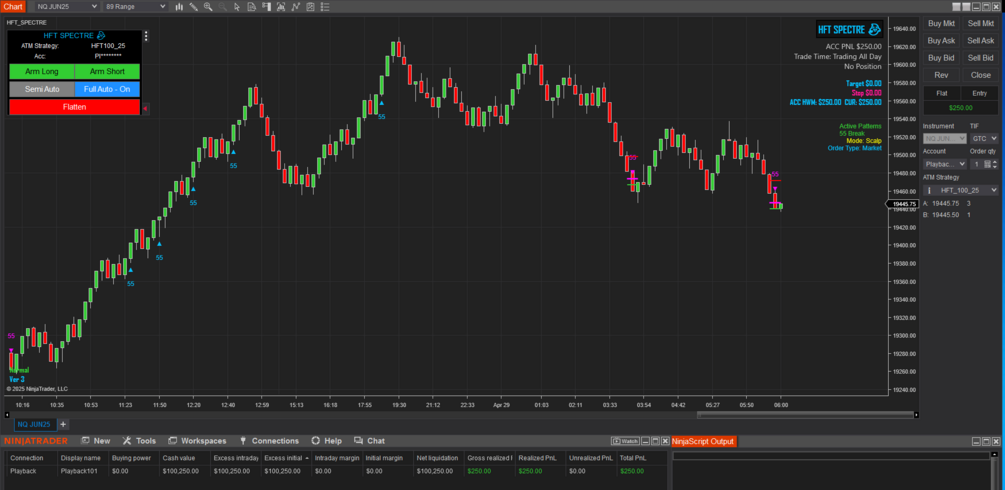This screenshot has height=490, width=1005.
Task: Click the Playback101 display name cell
Action: tap(81, 471)
